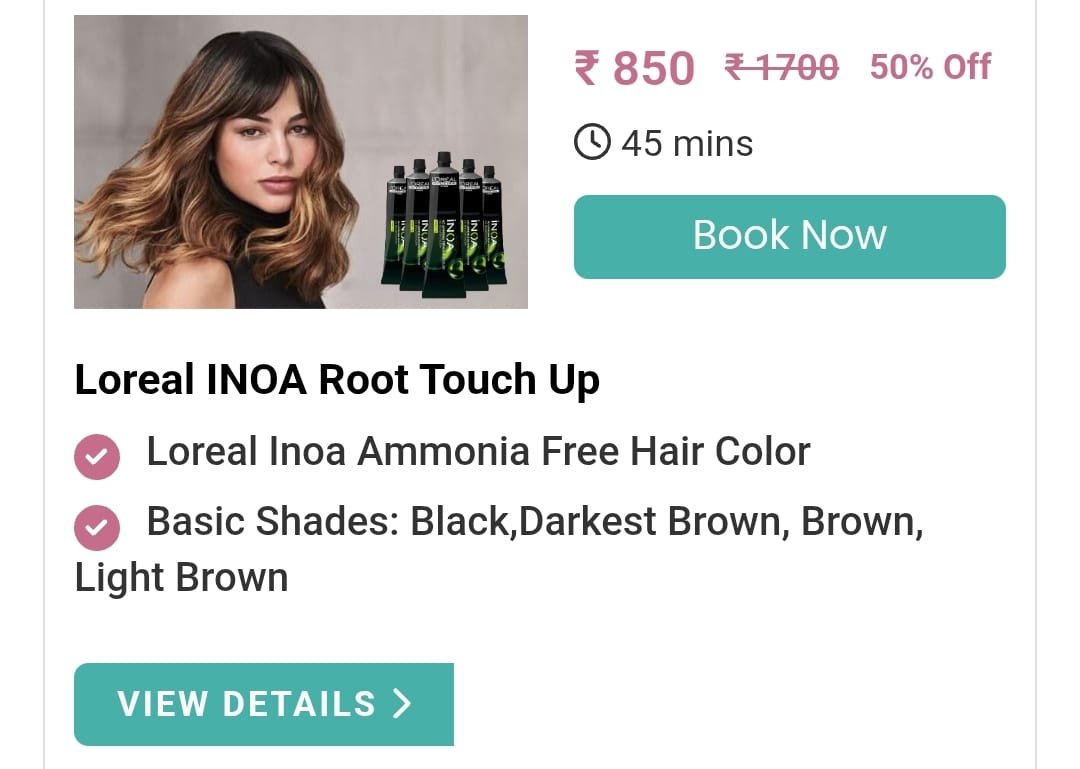This screenshot has width=1080, height=769.
Task: Select Loreal Inoa Ammonia Free Hair Color text
Action: [478, 452]
